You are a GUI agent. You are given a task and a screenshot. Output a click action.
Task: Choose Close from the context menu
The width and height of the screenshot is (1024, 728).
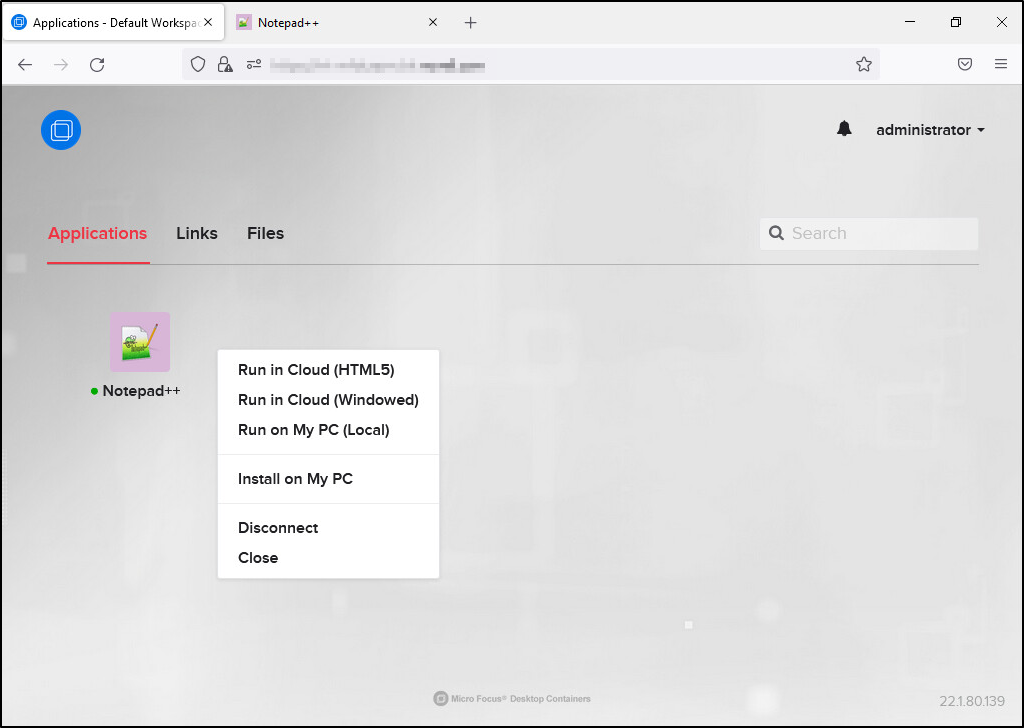(x=258, y=558)
